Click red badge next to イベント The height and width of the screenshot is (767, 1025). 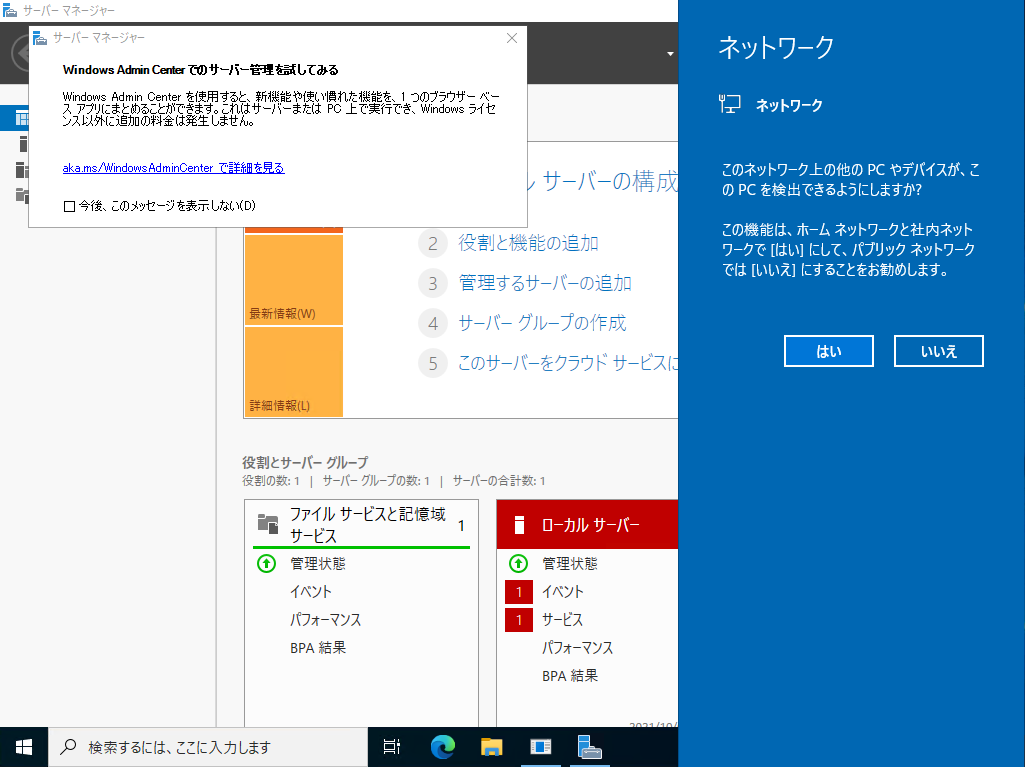(x=519, y=592)
